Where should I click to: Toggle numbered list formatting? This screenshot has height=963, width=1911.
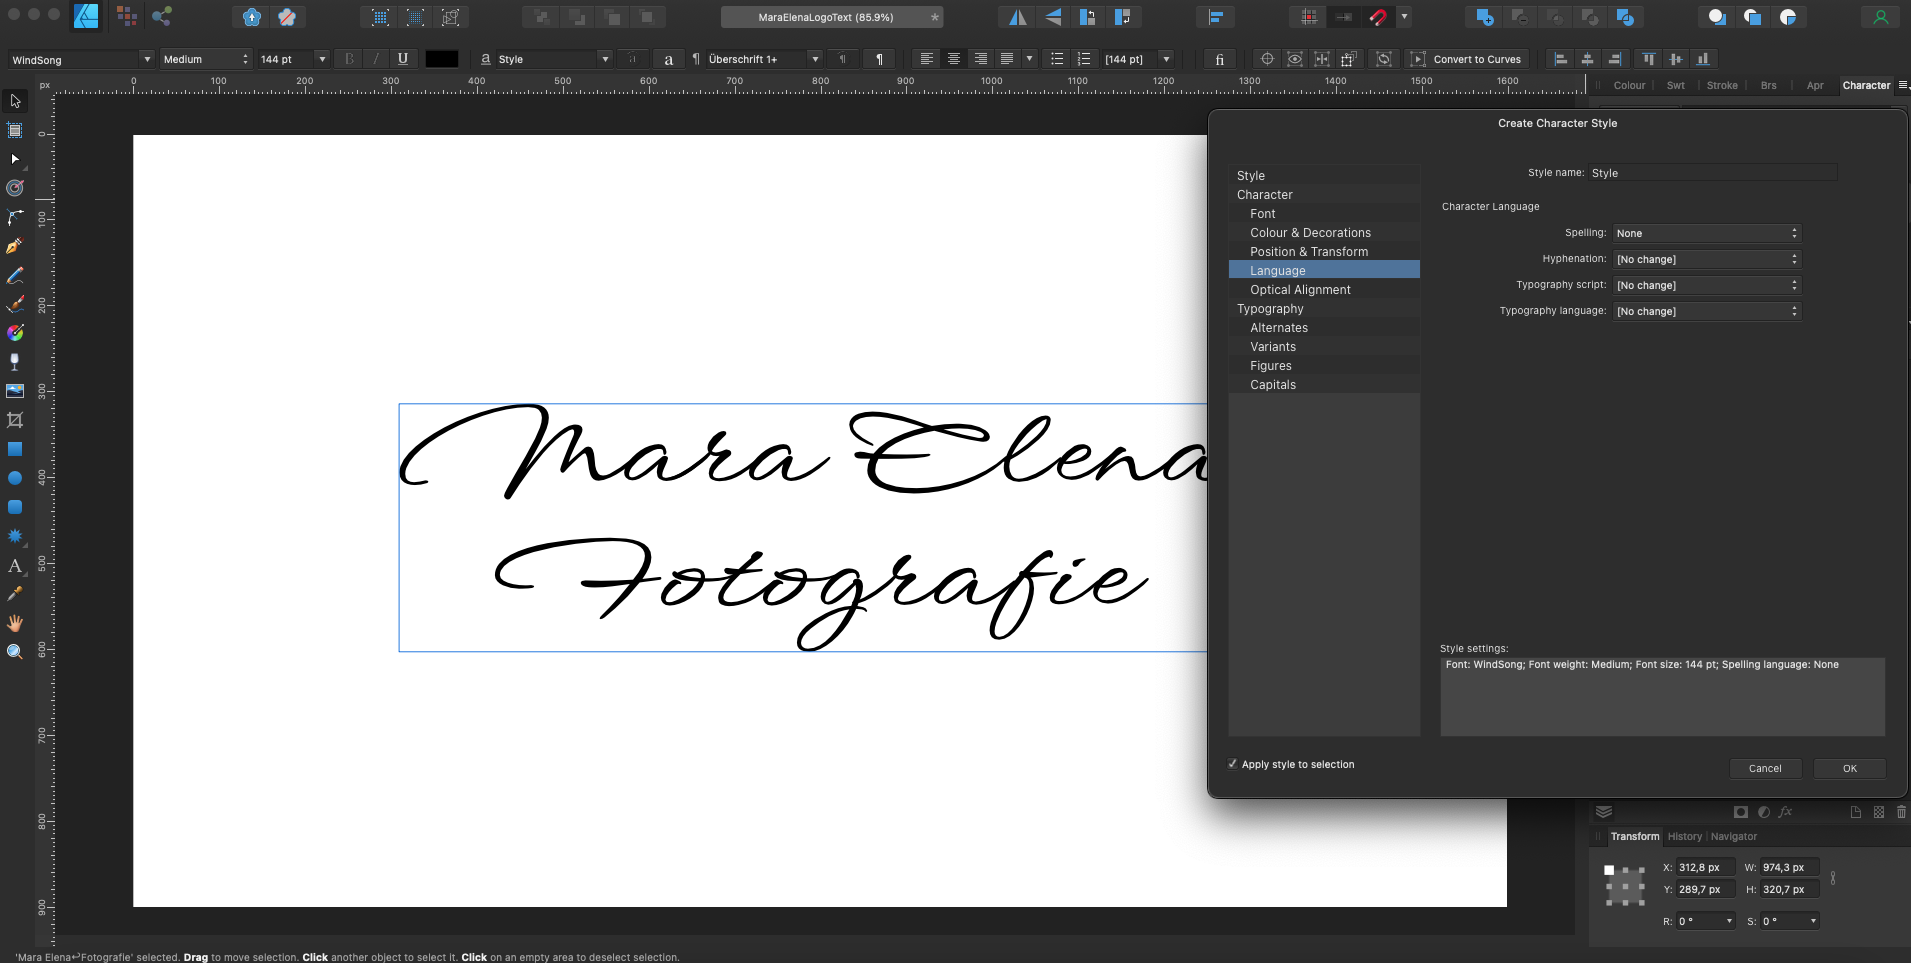pyautogui.click(x=1084, y=59)
